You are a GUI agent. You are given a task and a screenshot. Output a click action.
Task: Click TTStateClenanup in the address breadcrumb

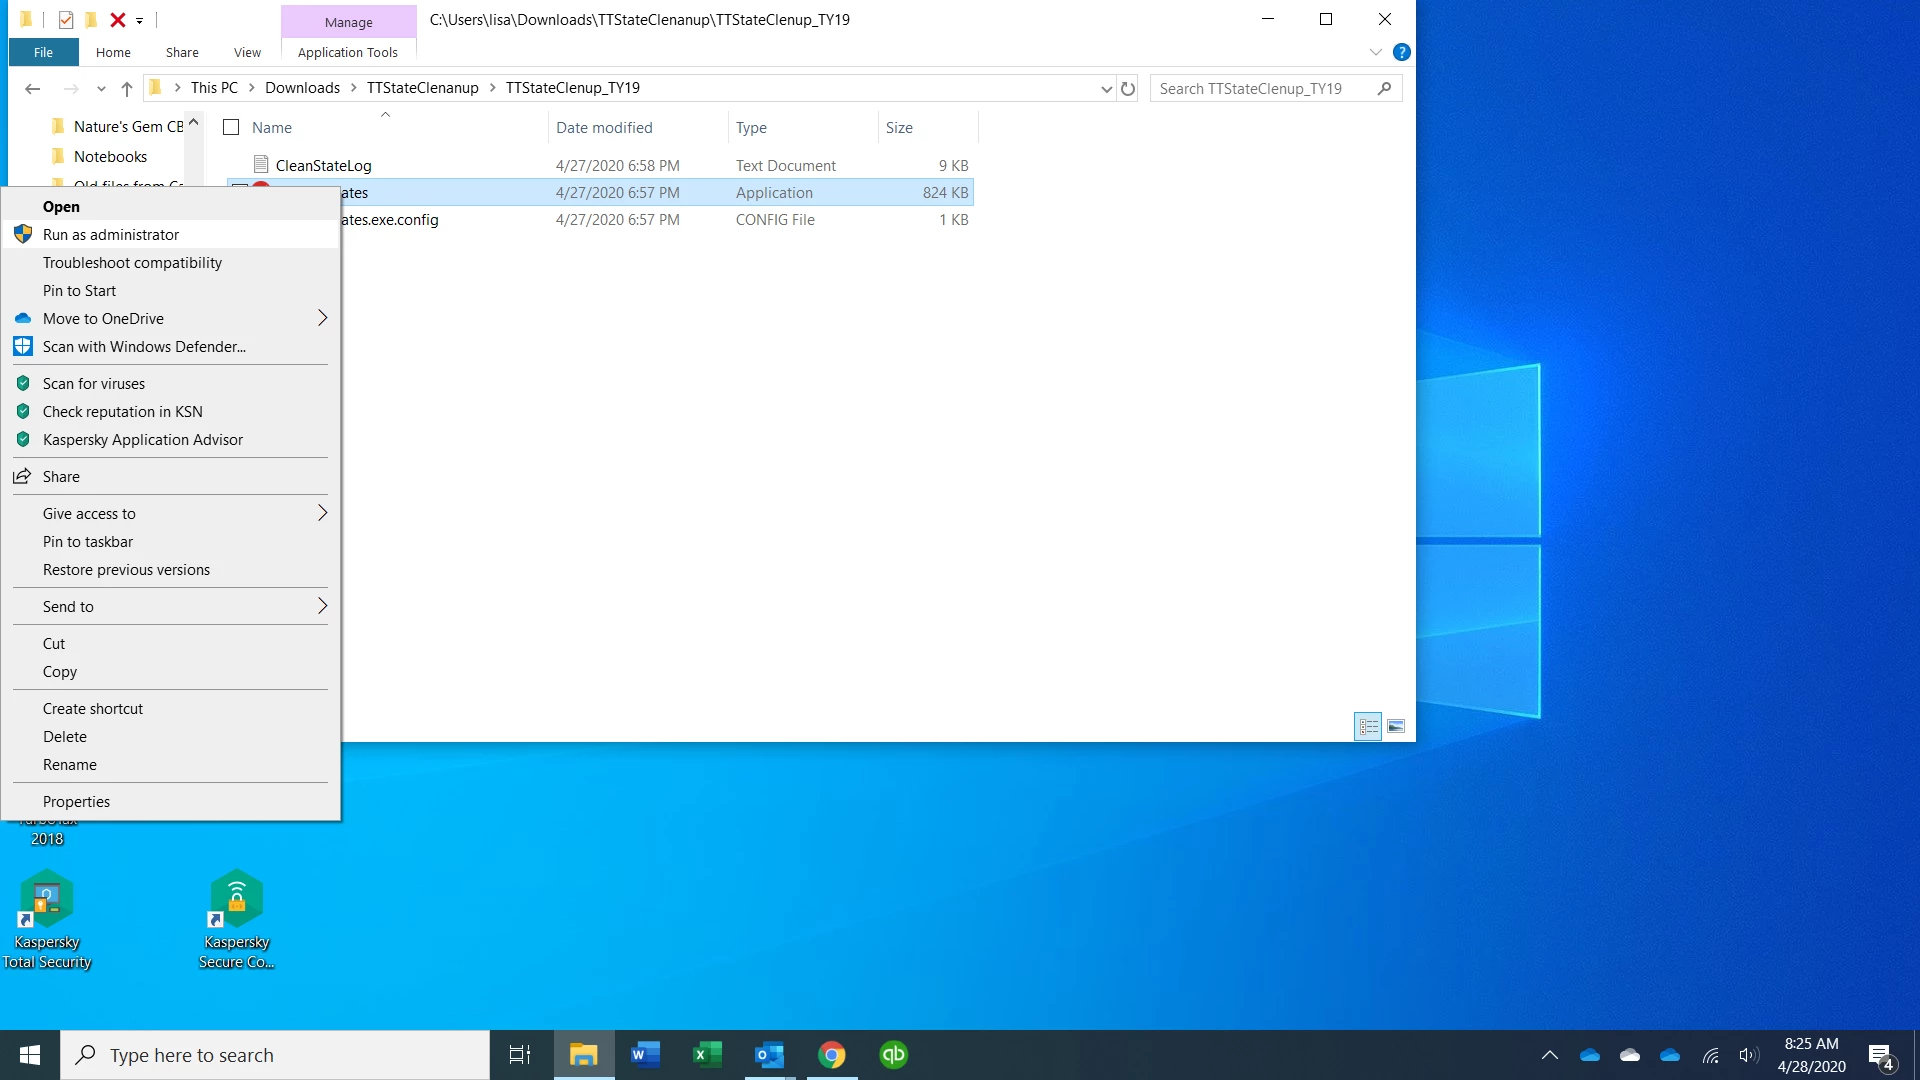tap(422, 88)
